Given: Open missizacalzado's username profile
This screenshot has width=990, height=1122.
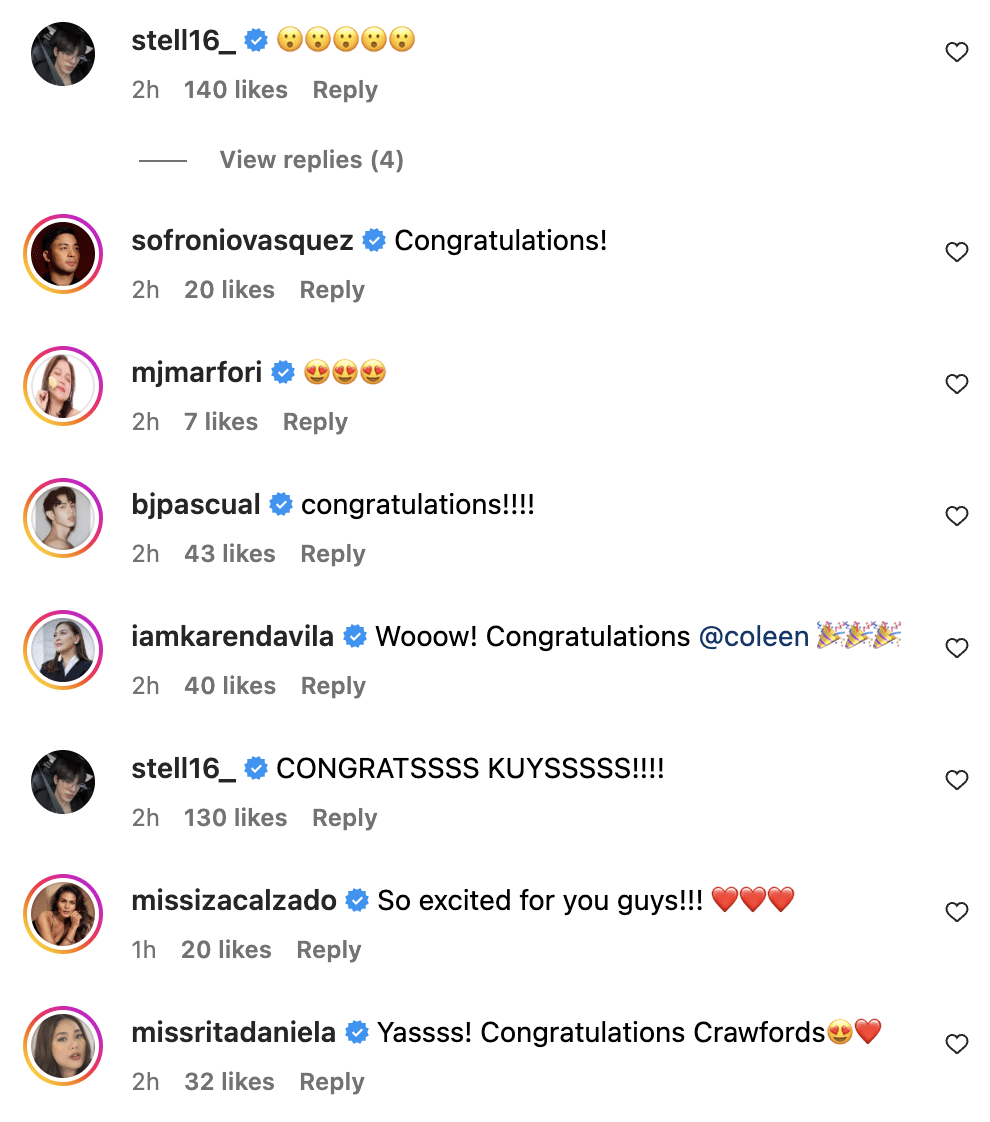Looking at the screenshot, I should tap(234, 901).
